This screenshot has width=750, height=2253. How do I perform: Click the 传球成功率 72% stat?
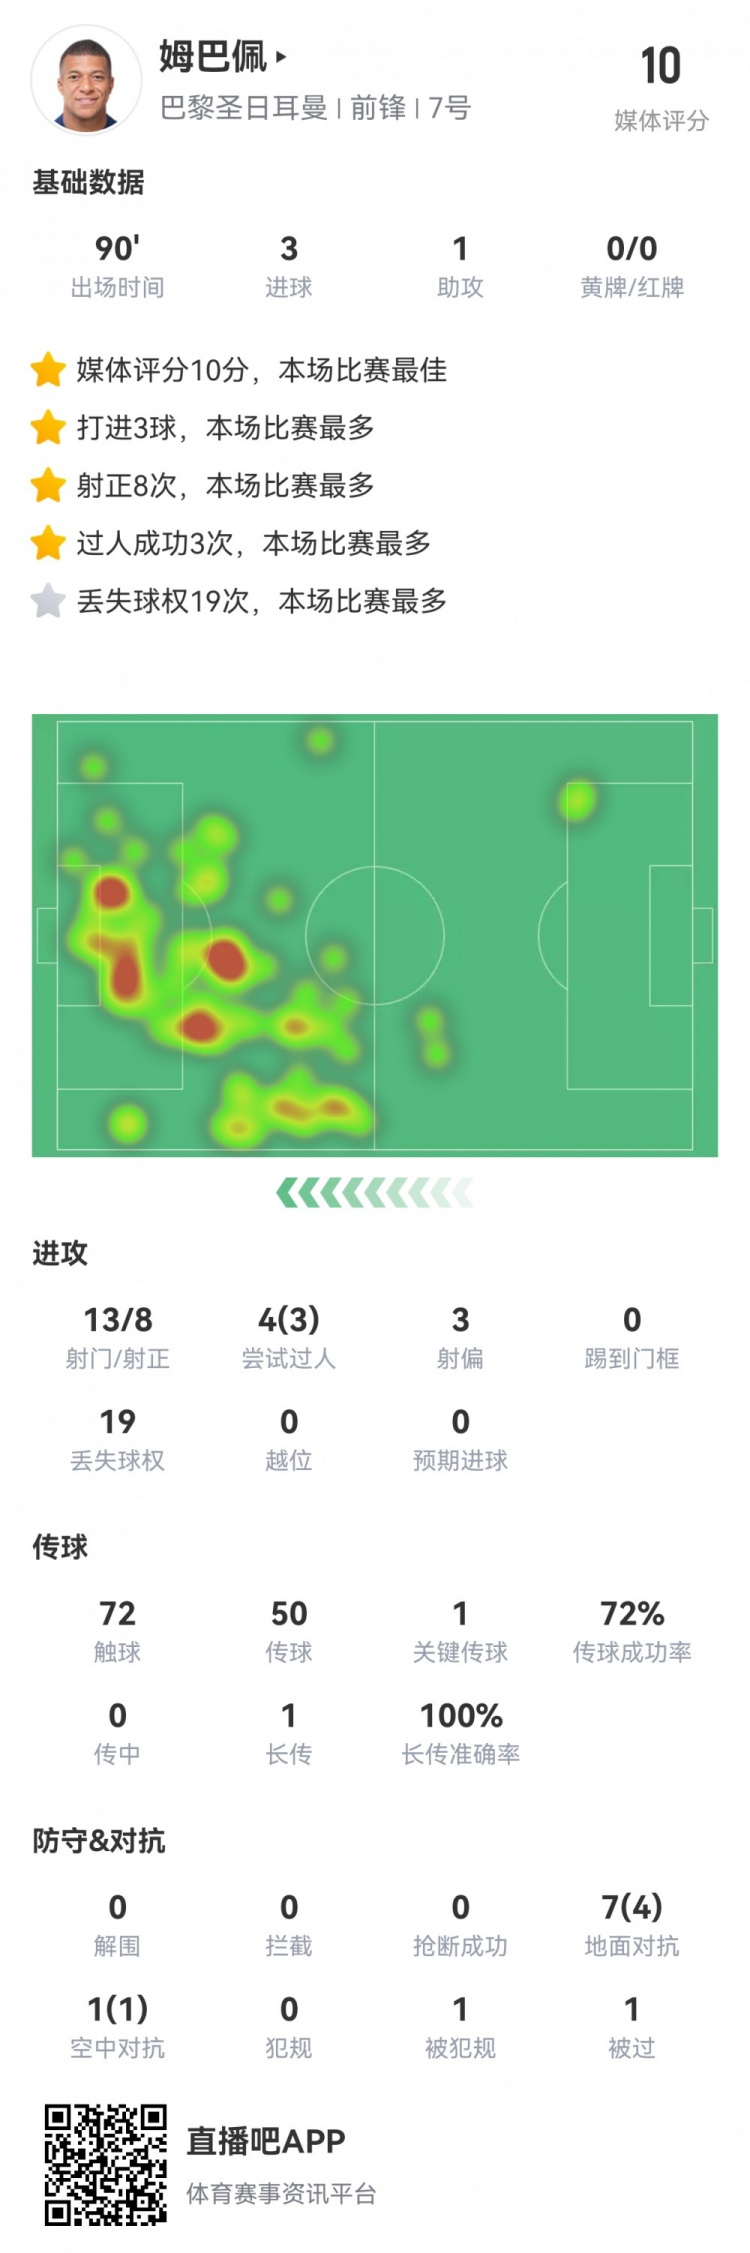[x=632, y=1614]
